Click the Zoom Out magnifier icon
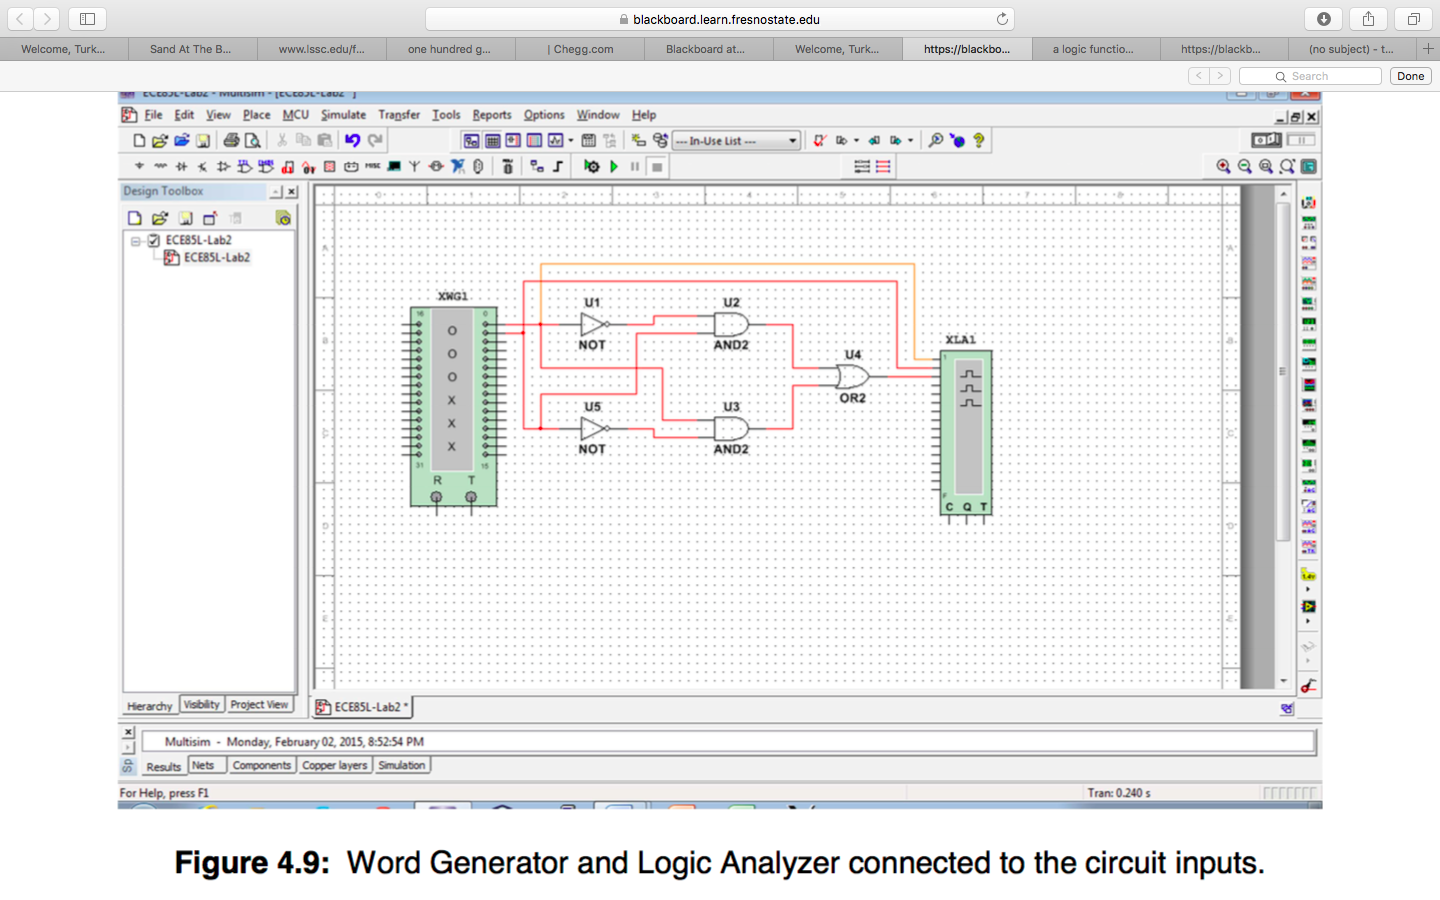Viewport: 1440px width, 900px height. [x=1244, y=167]
